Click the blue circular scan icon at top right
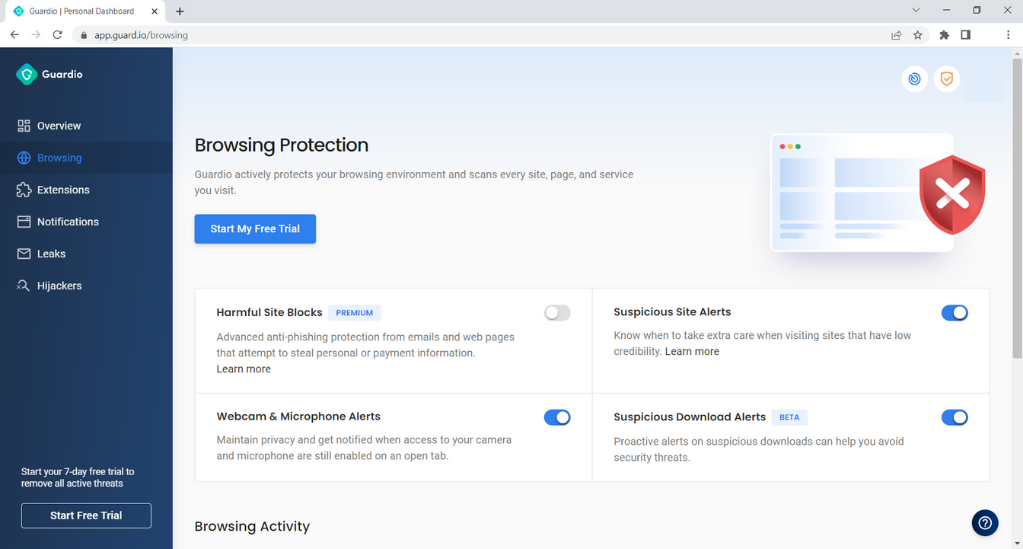Image resolution: width=1023 pixels, height=549 pixels. click(x=915, y=79)
